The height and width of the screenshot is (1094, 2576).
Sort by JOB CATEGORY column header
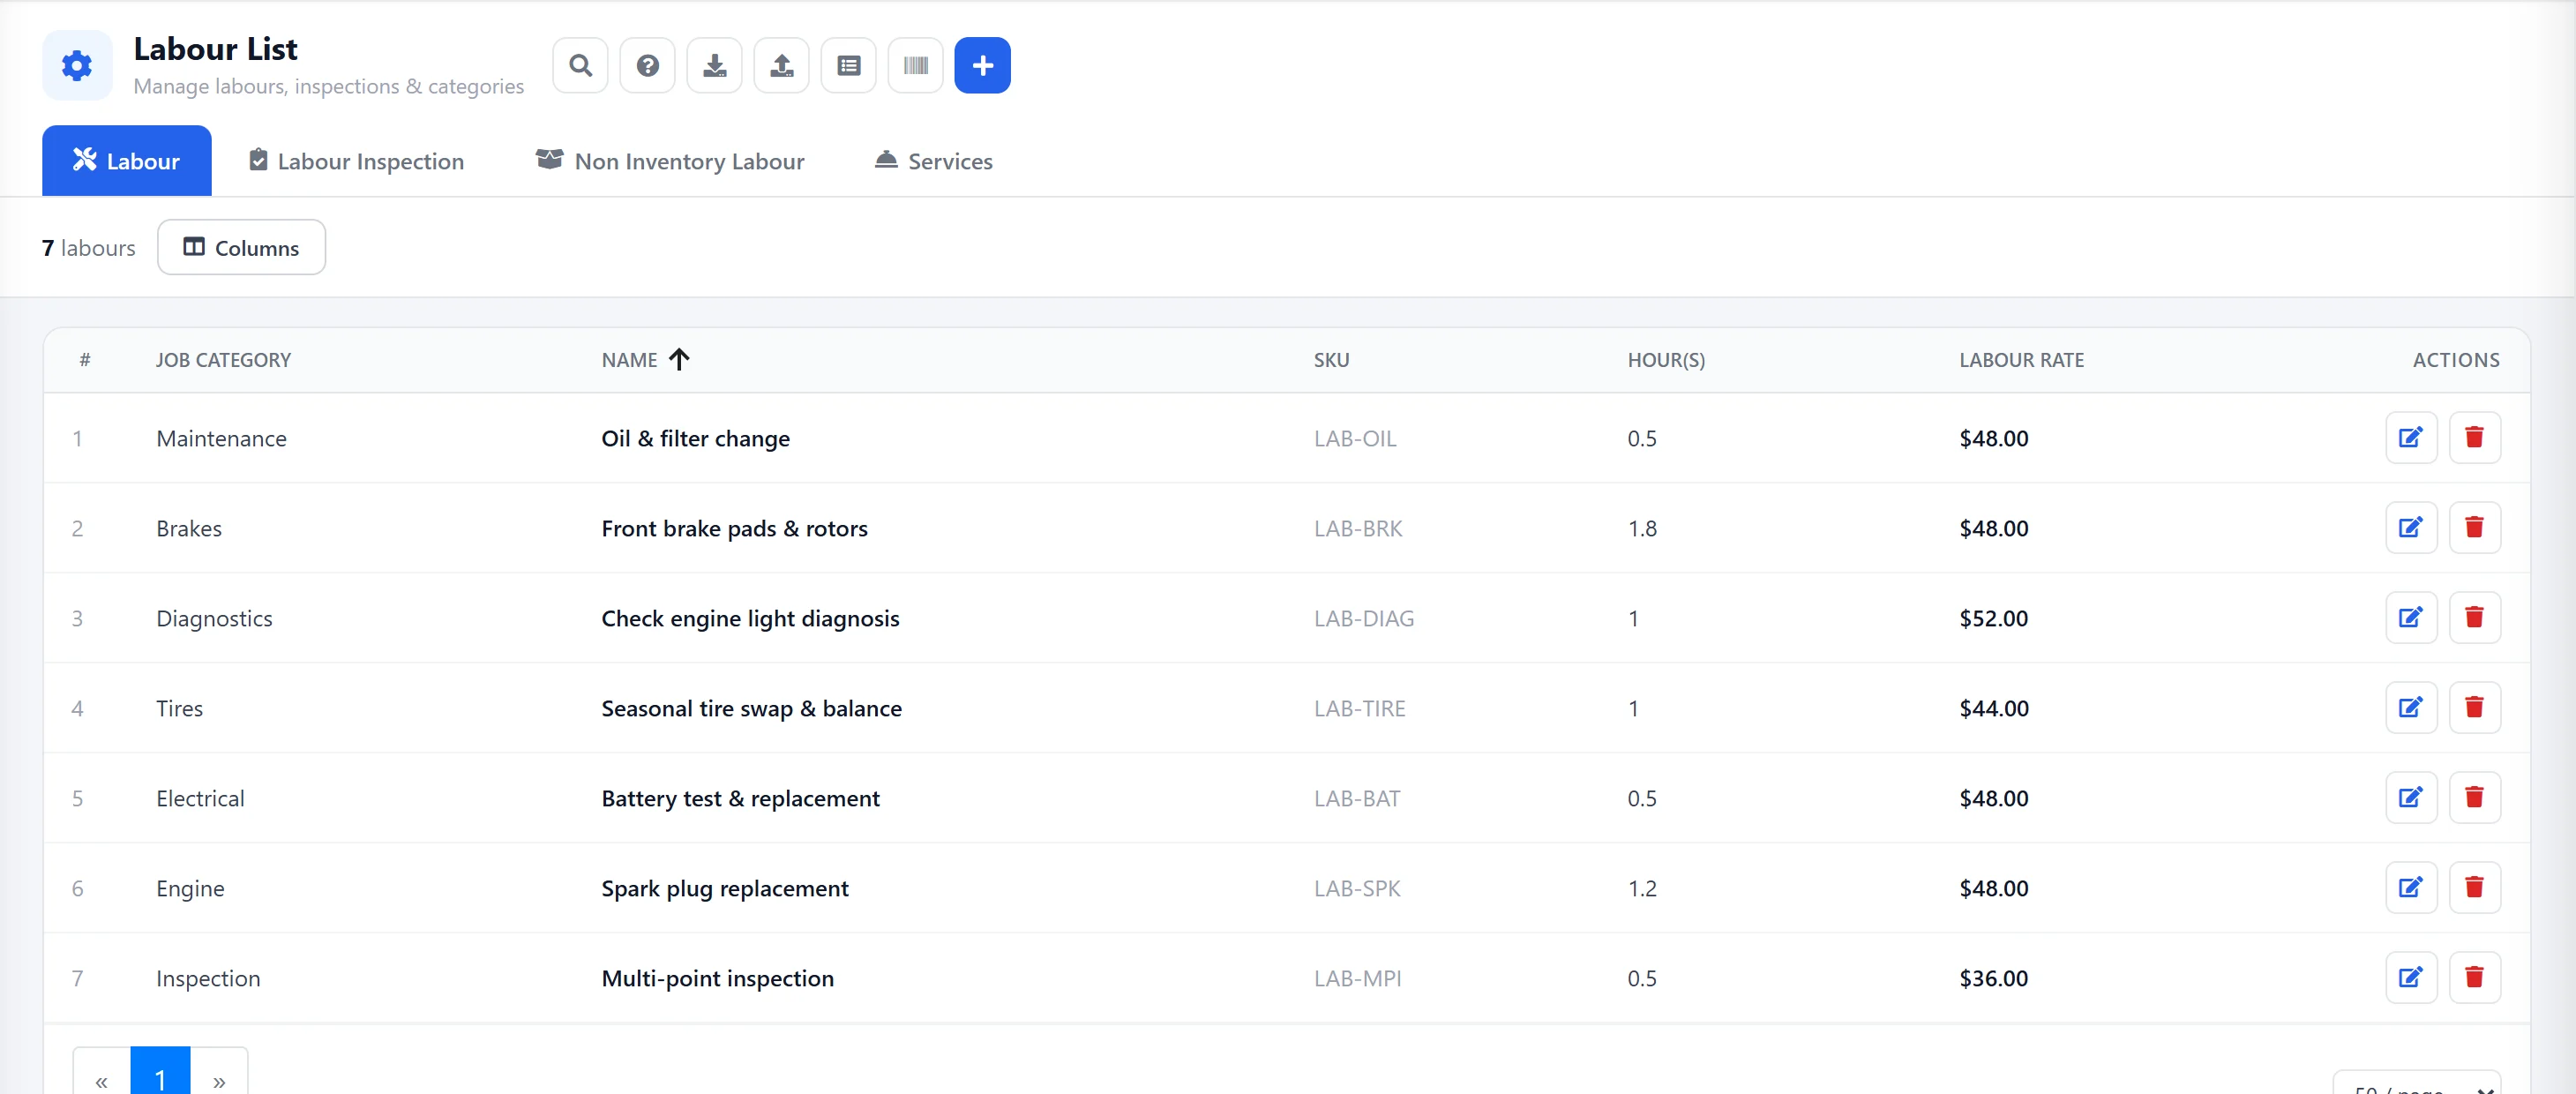point(223,360)
